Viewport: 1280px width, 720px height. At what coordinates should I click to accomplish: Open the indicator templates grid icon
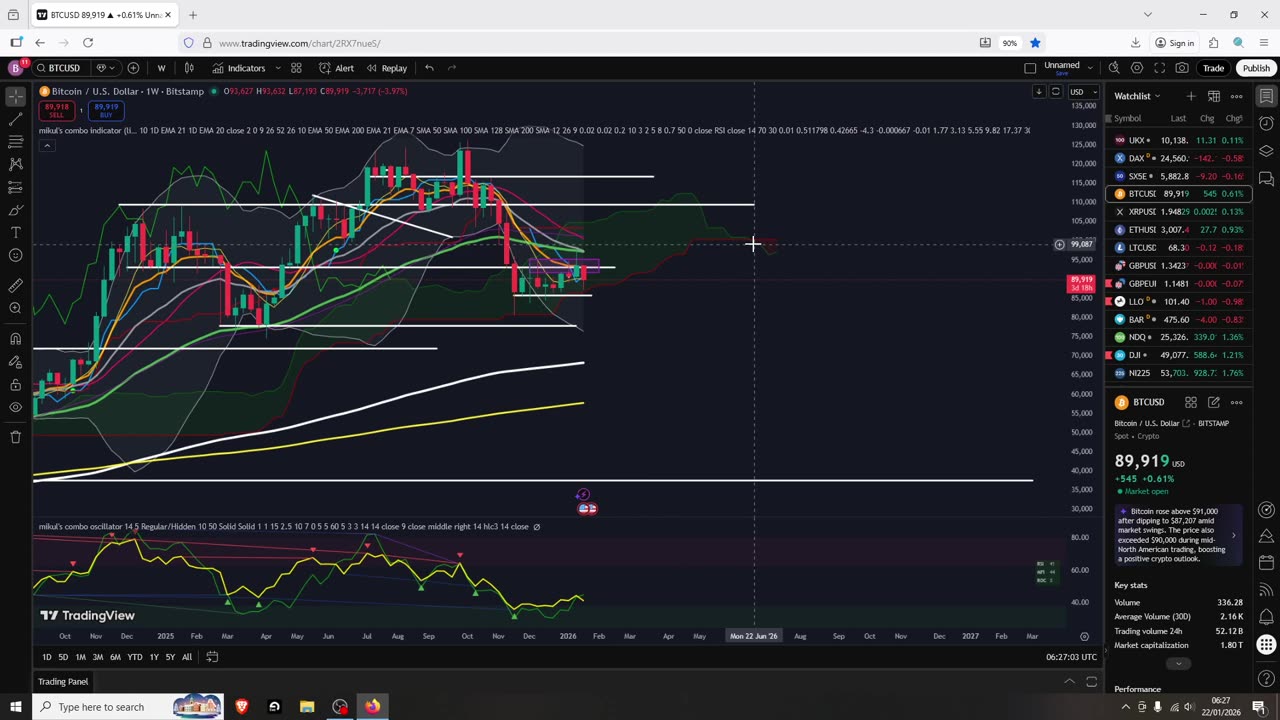296,68
